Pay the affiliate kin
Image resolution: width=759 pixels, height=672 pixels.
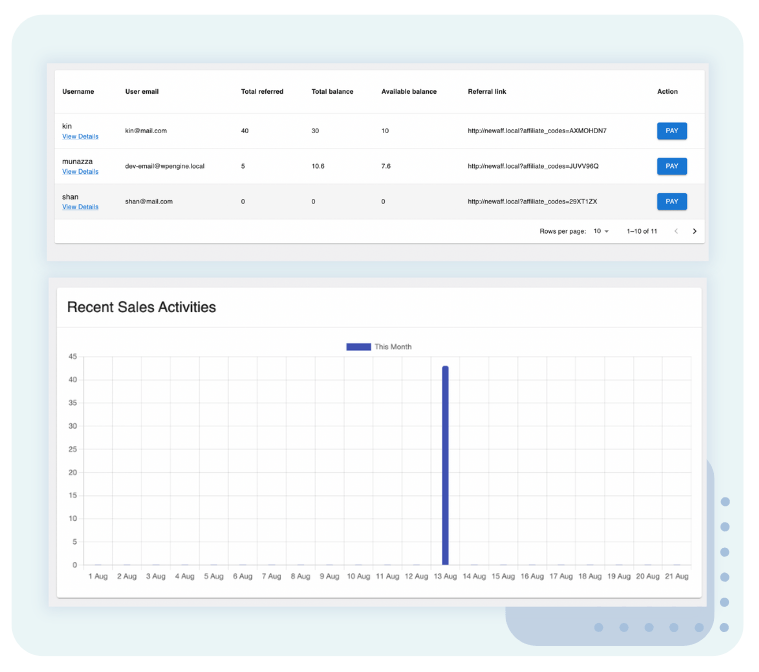coord(671,131)
